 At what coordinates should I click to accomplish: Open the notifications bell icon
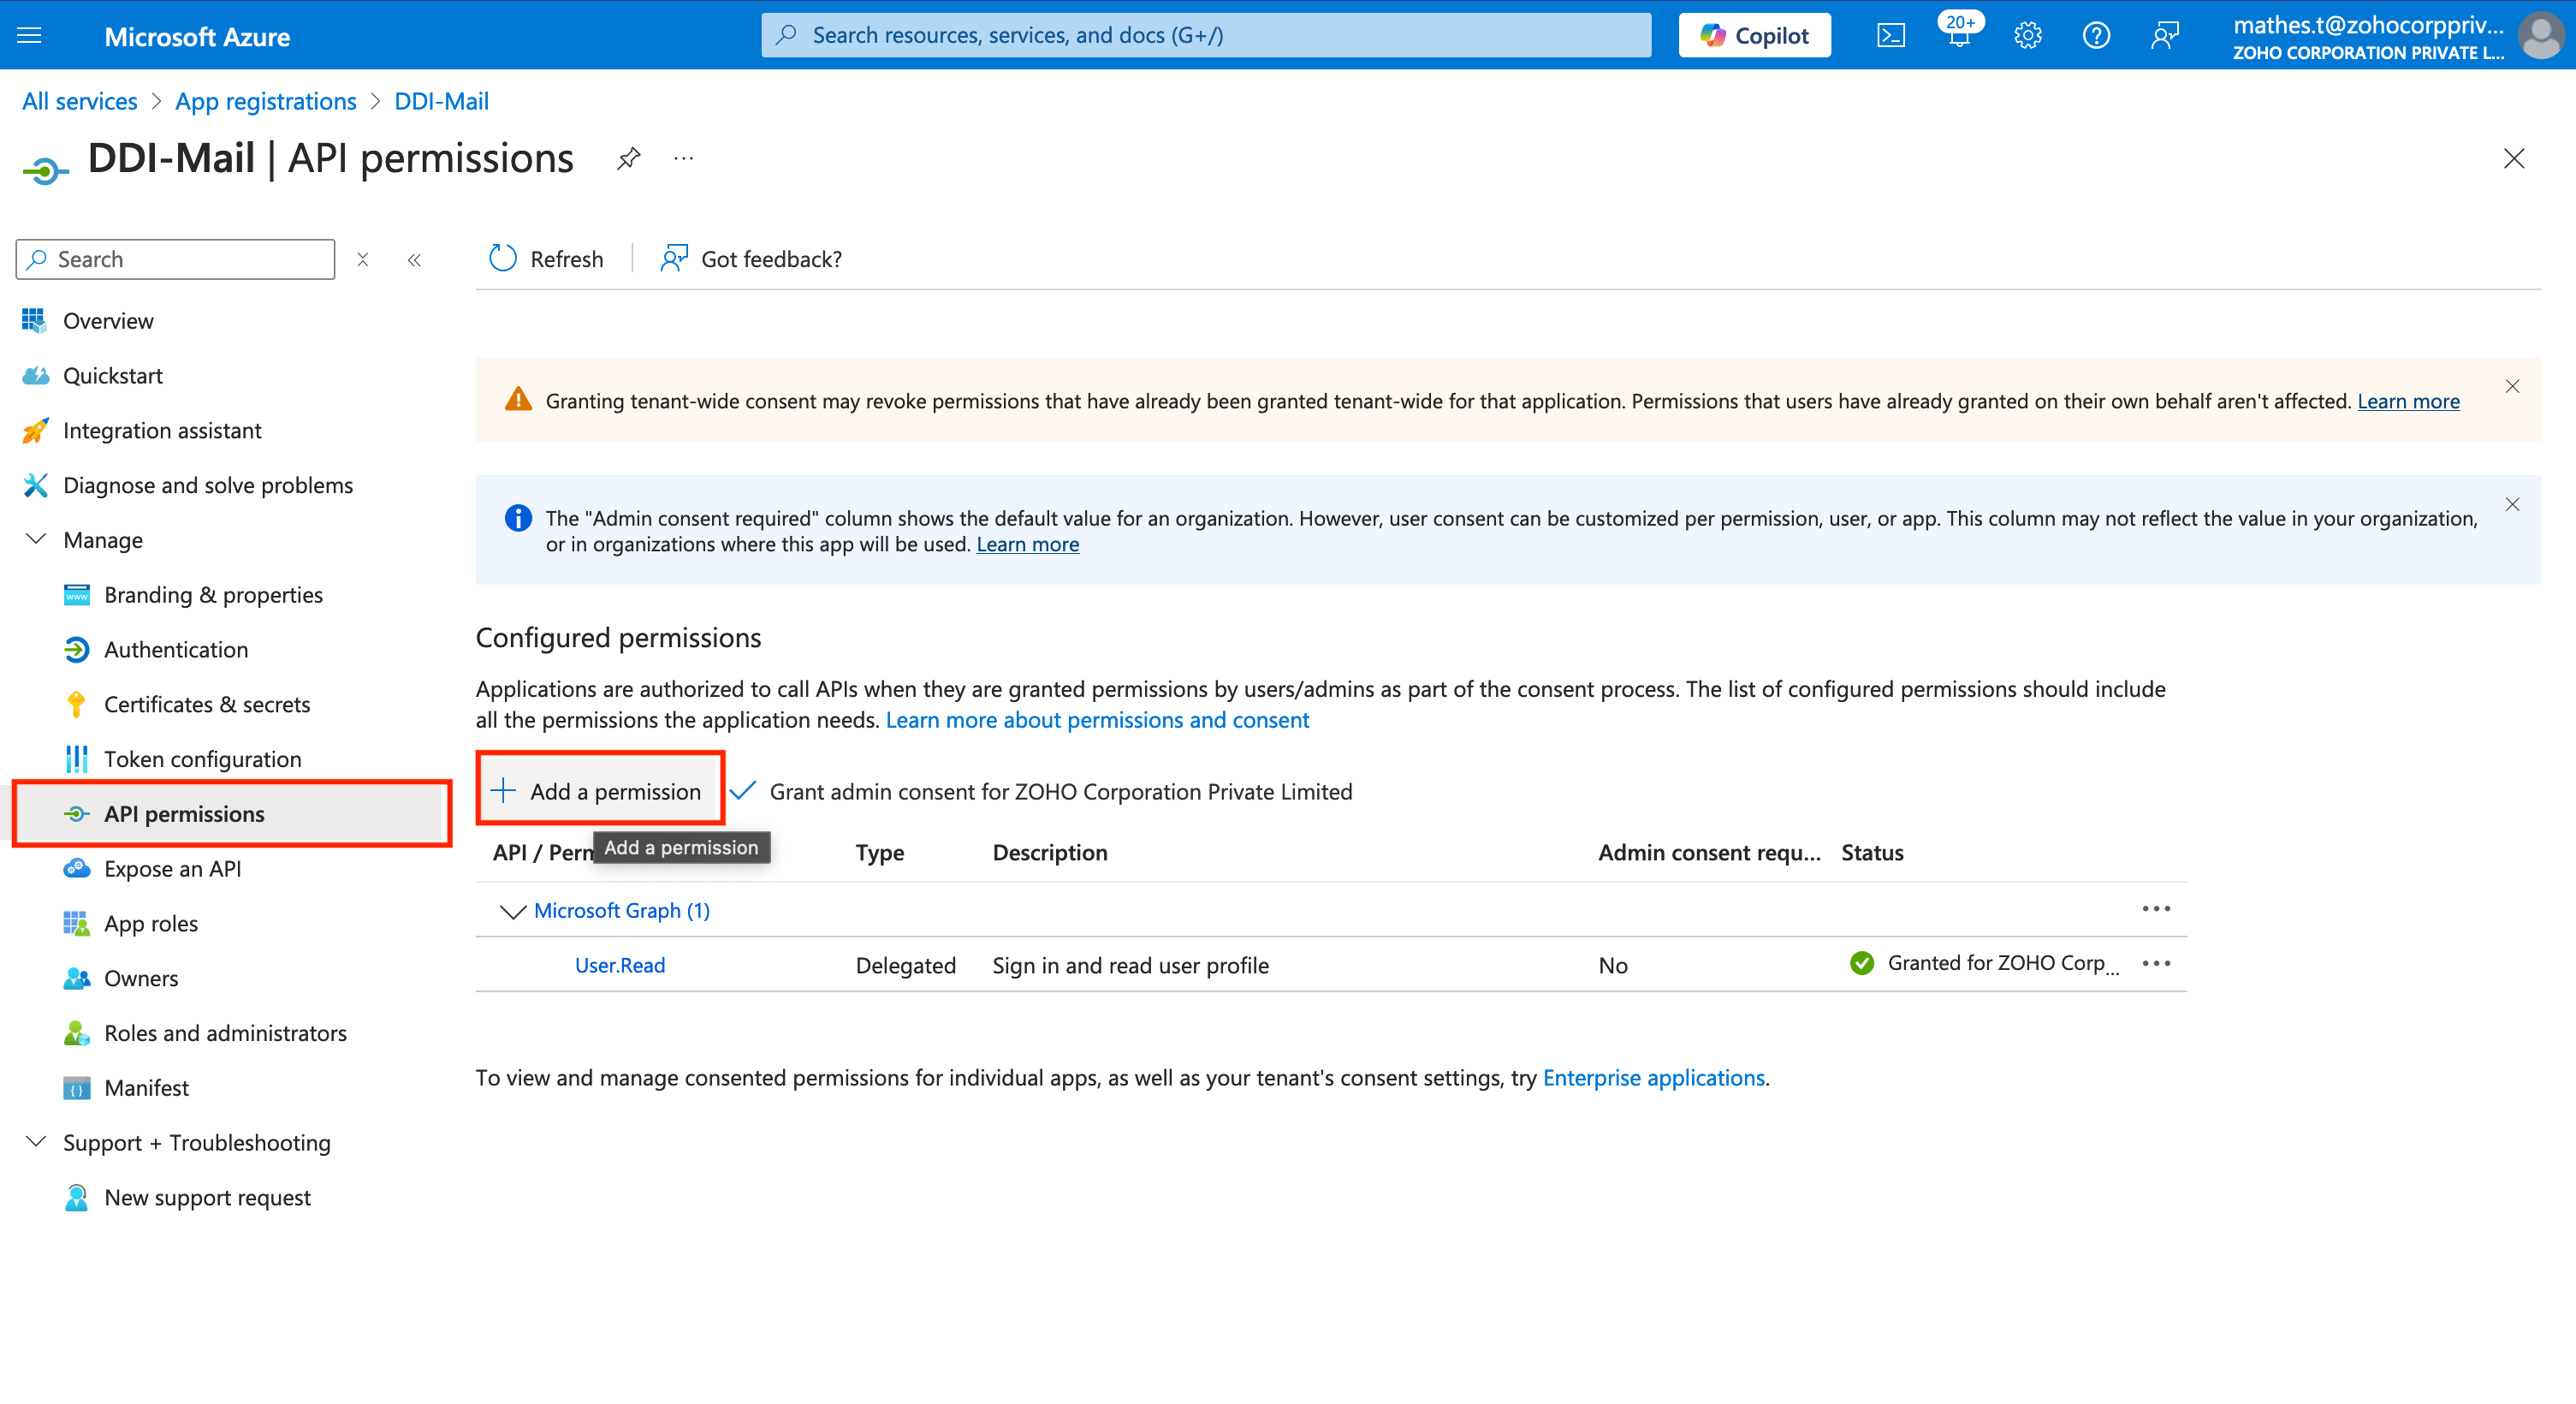pyautogui.click(x=1958, y=36)
